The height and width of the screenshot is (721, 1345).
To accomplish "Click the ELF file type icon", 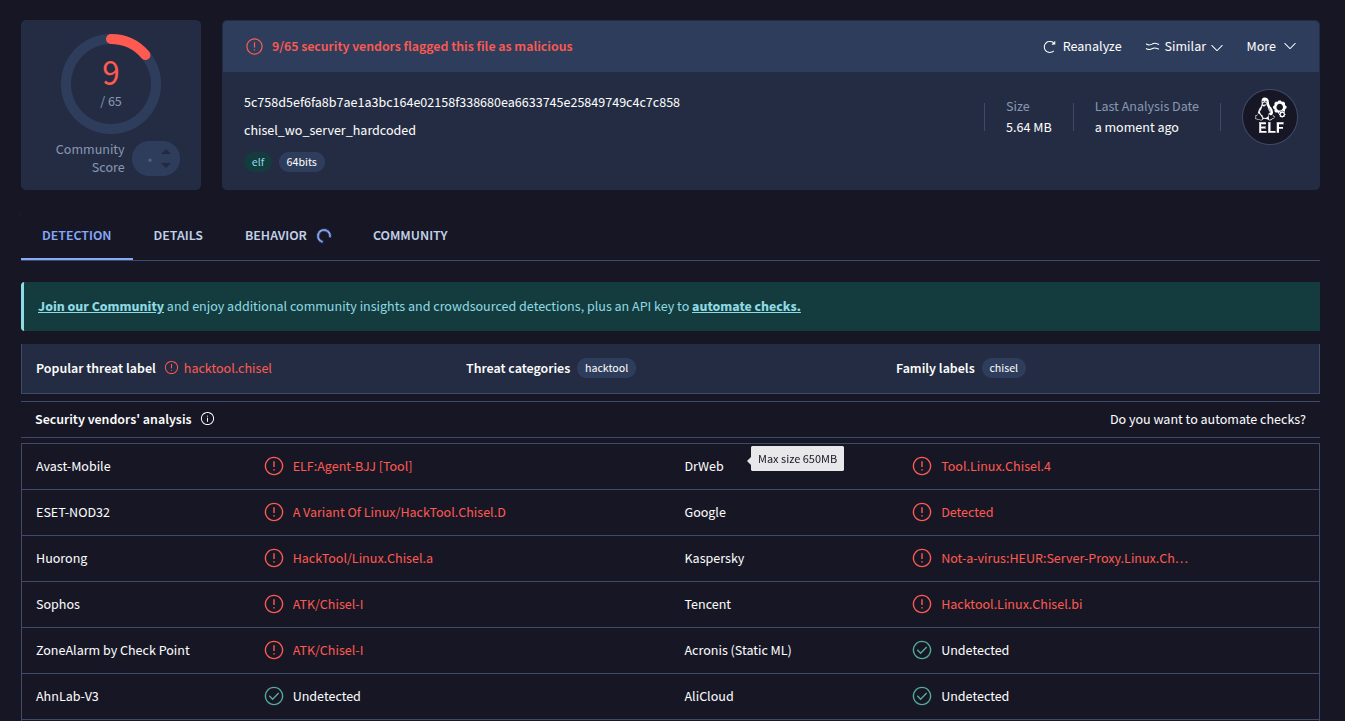I will [x=1269, y=117].
